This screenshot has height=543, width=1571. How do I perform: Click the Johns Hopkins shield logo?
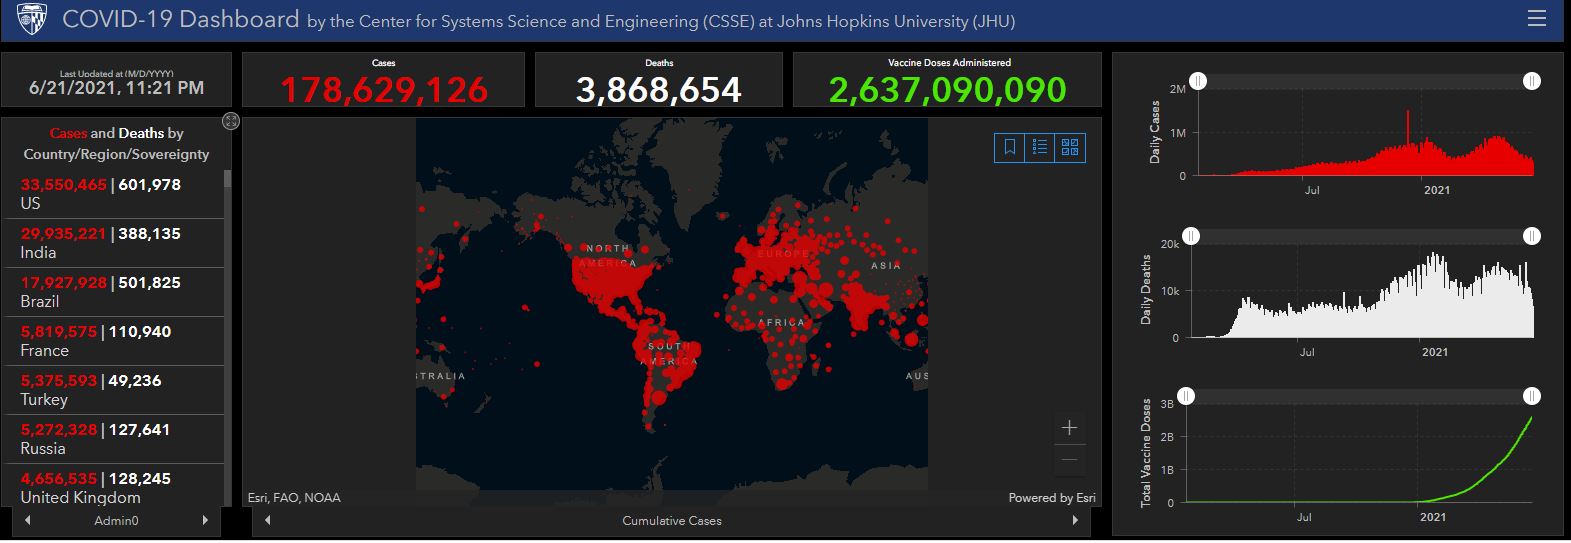(x=32, y=19)
